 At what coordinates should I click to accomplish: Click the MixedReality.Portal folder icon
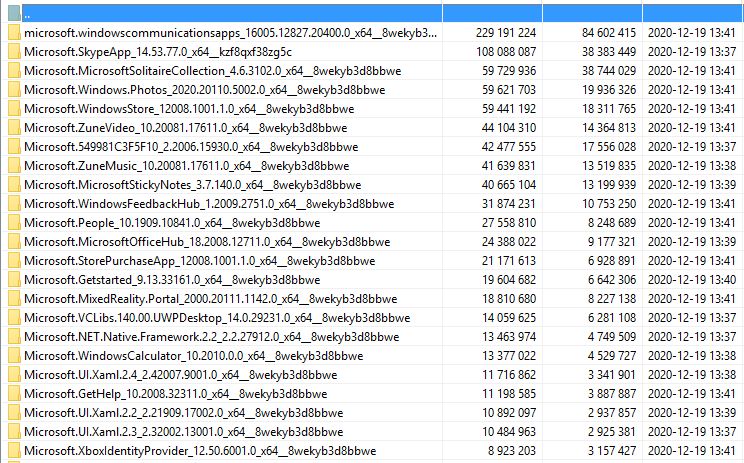[14, 298]
